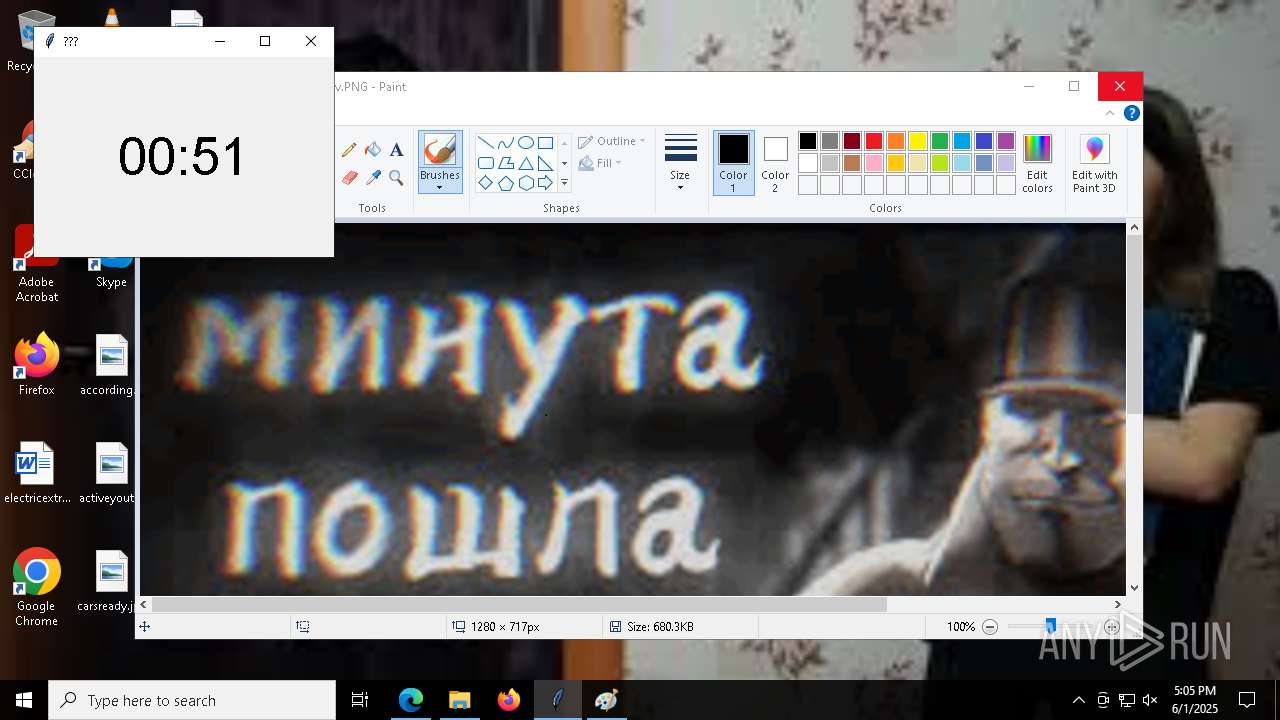The image size is (1280, 720).
Task: Select the Color picker eyedropper tool
Action: pos(373,178)
